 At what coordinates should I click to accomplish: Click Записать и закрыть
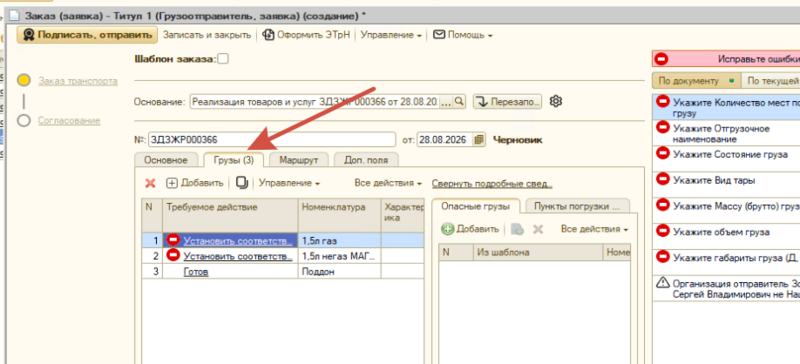[207, 35]
